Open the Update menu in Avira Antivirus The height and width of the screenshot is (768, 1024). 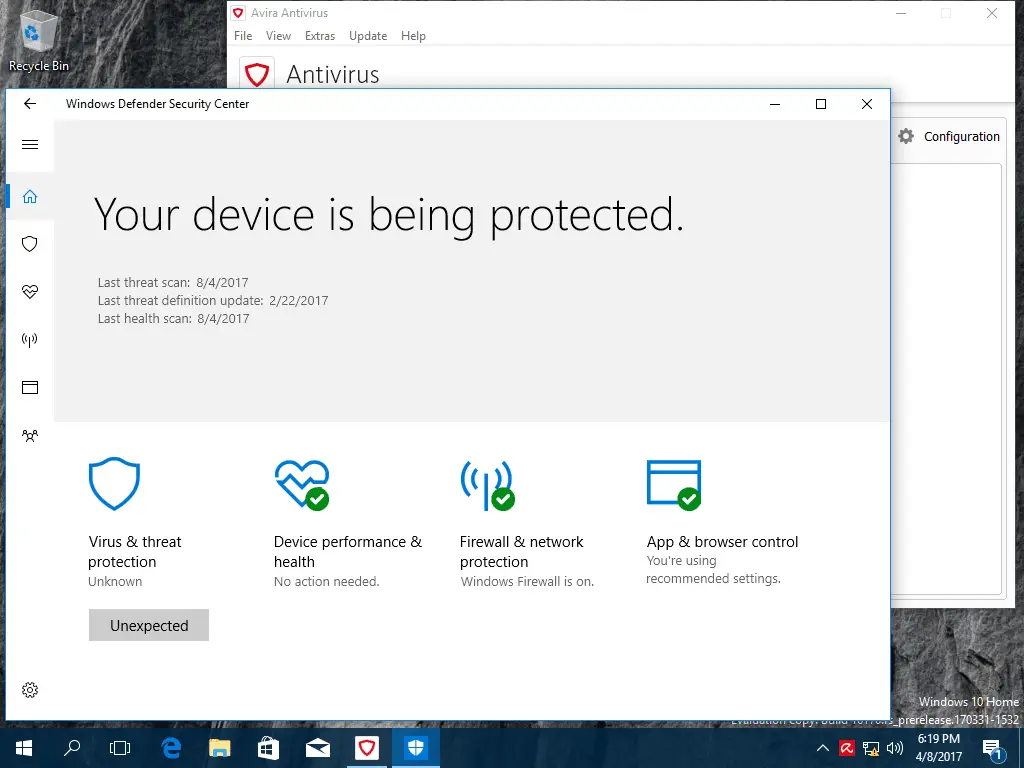click(367, 35)
